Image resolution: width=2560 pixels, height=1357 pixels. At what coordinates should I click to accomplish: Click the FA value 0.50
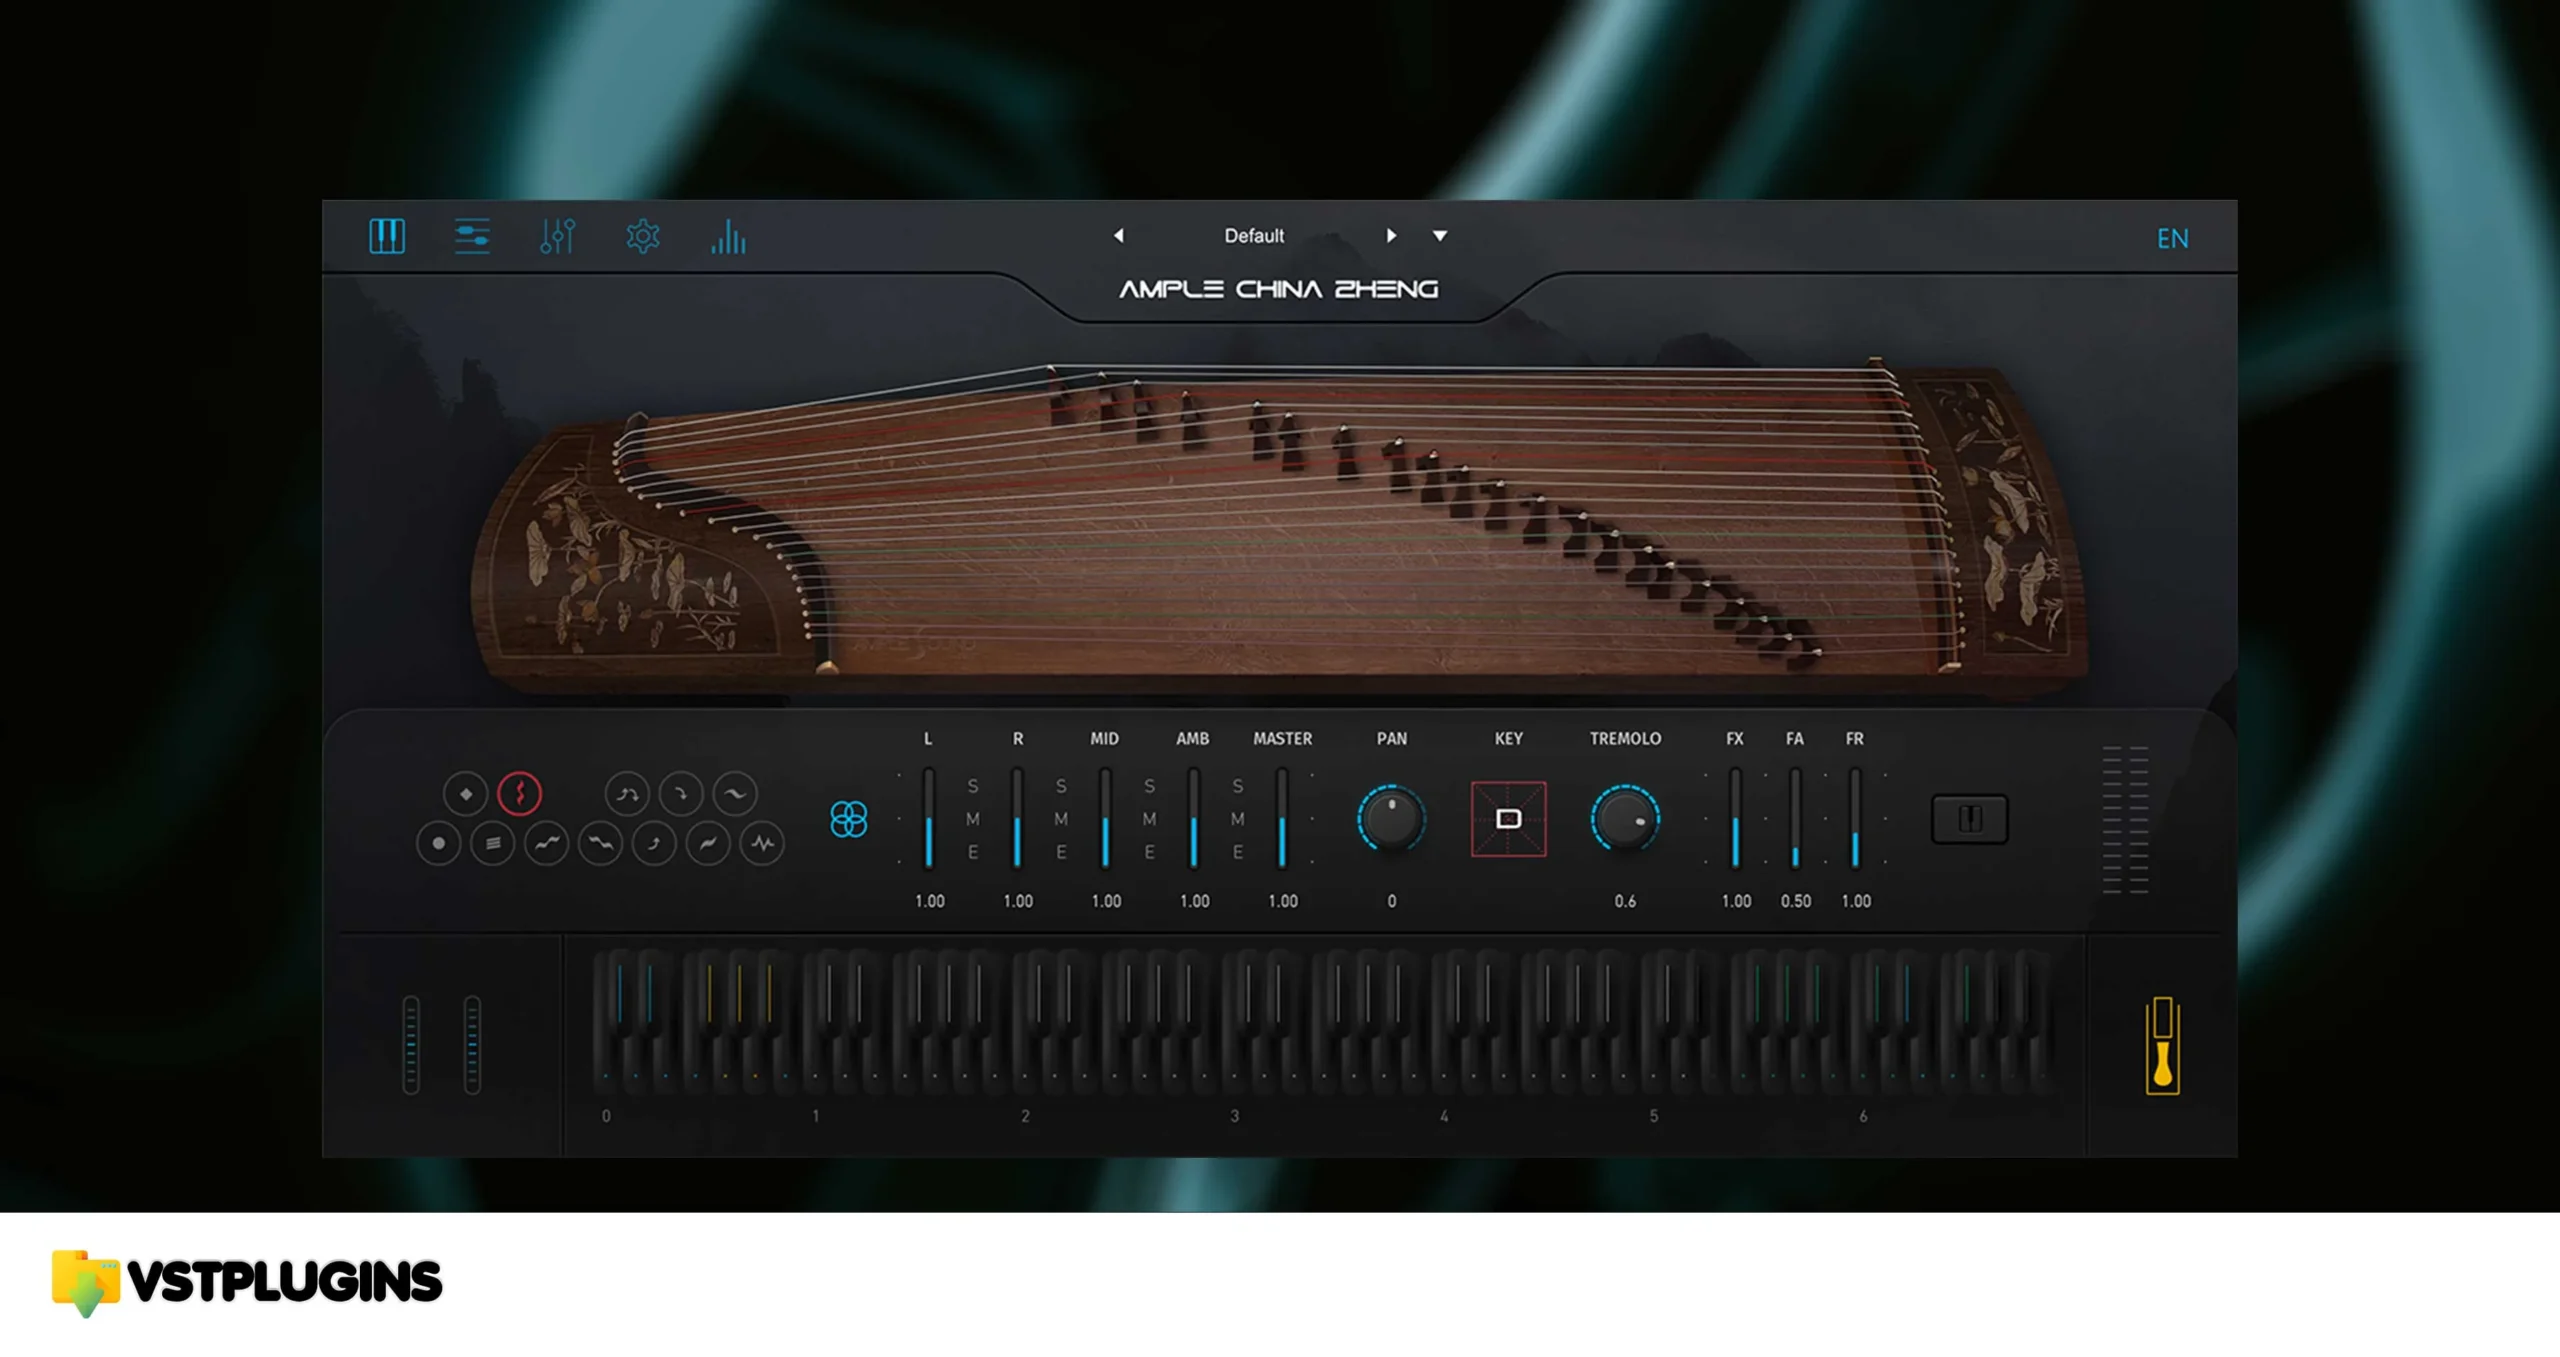(1796, 902)
